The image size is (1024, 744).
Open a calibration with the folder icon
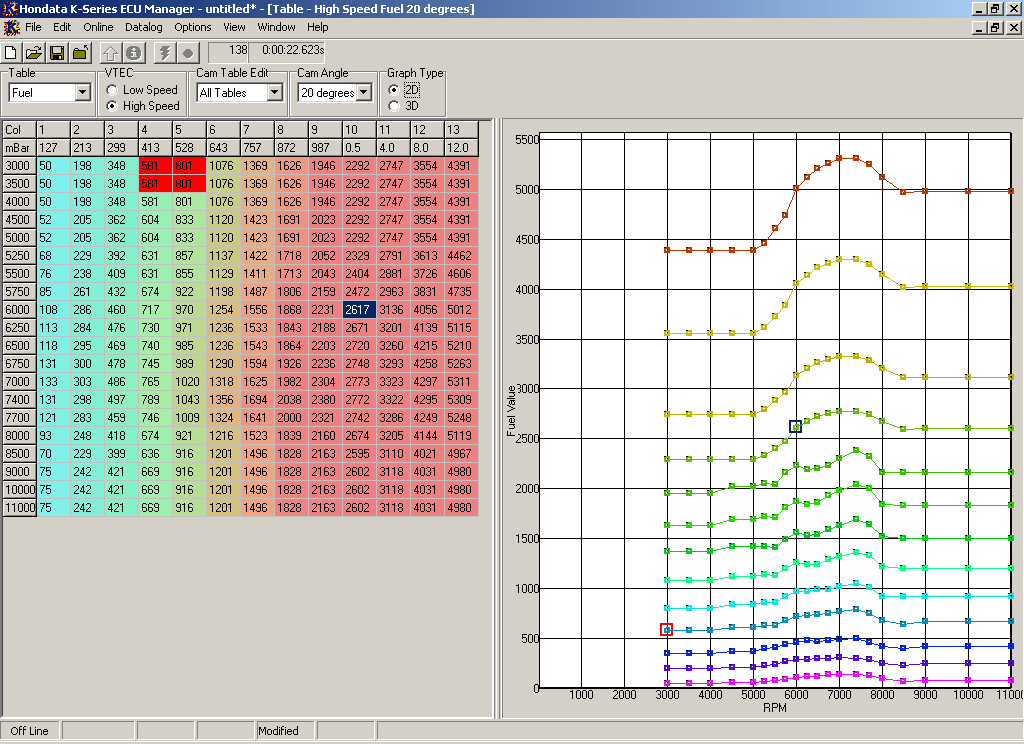coord(34,53)
